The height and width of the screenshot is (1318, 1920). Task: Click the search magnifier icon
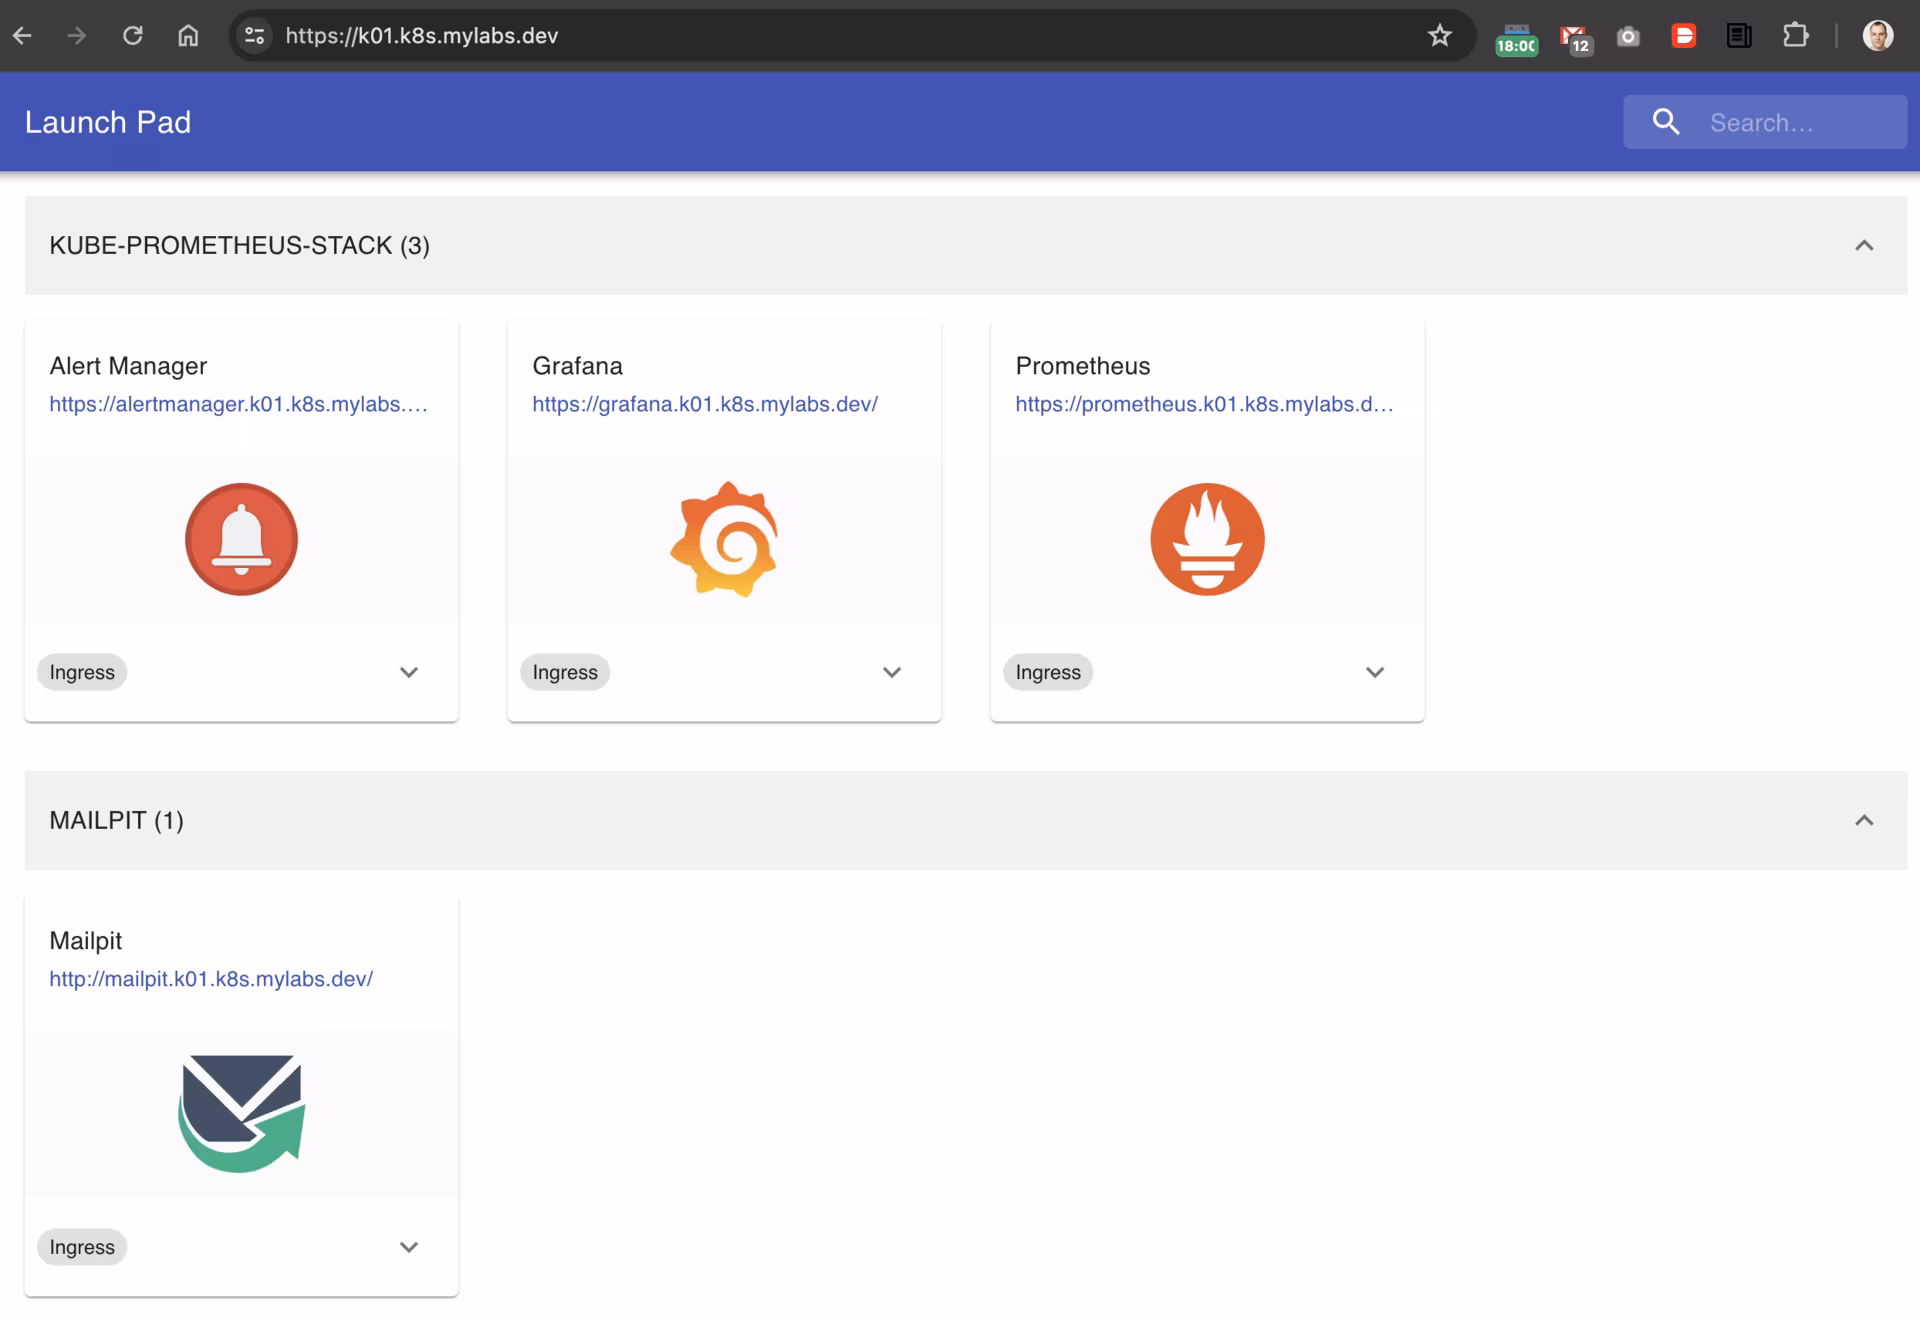1666,122
